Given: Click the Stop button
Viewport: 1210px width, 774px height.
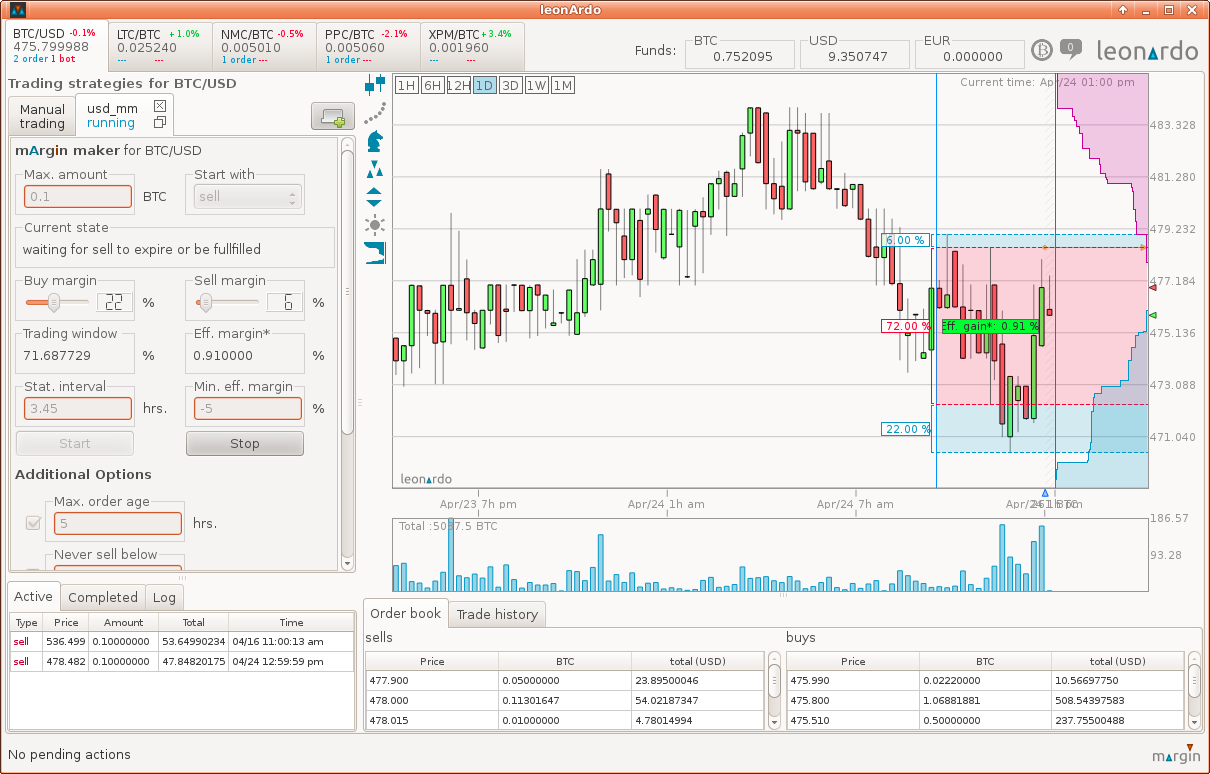Looking at the screenshot, I should (245, 444).
